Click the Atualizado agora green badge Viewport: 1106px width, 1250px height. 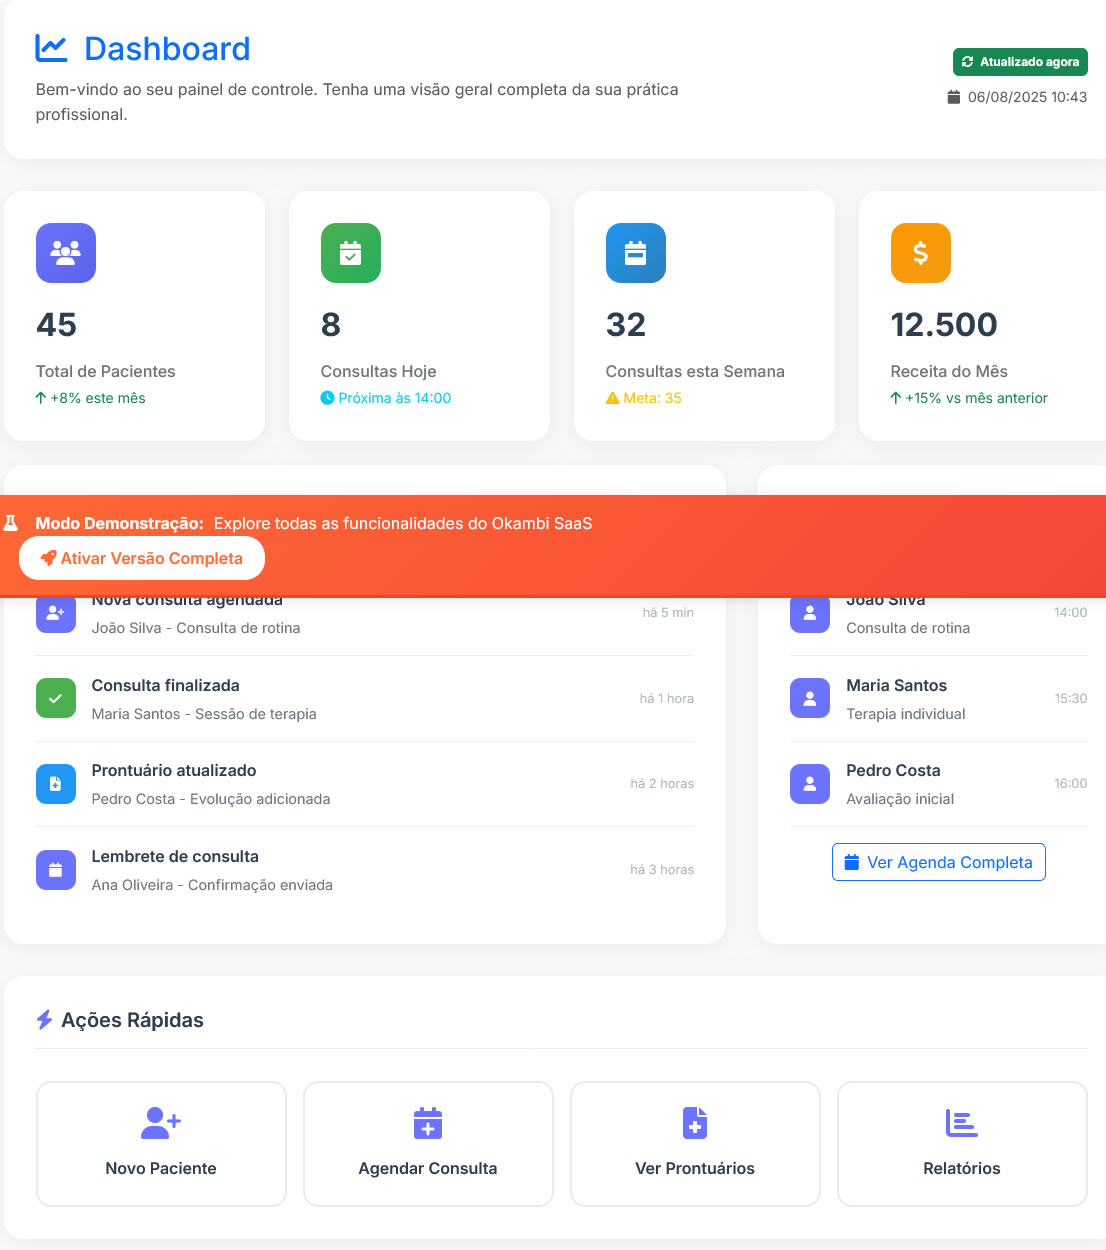point(1020,62)
